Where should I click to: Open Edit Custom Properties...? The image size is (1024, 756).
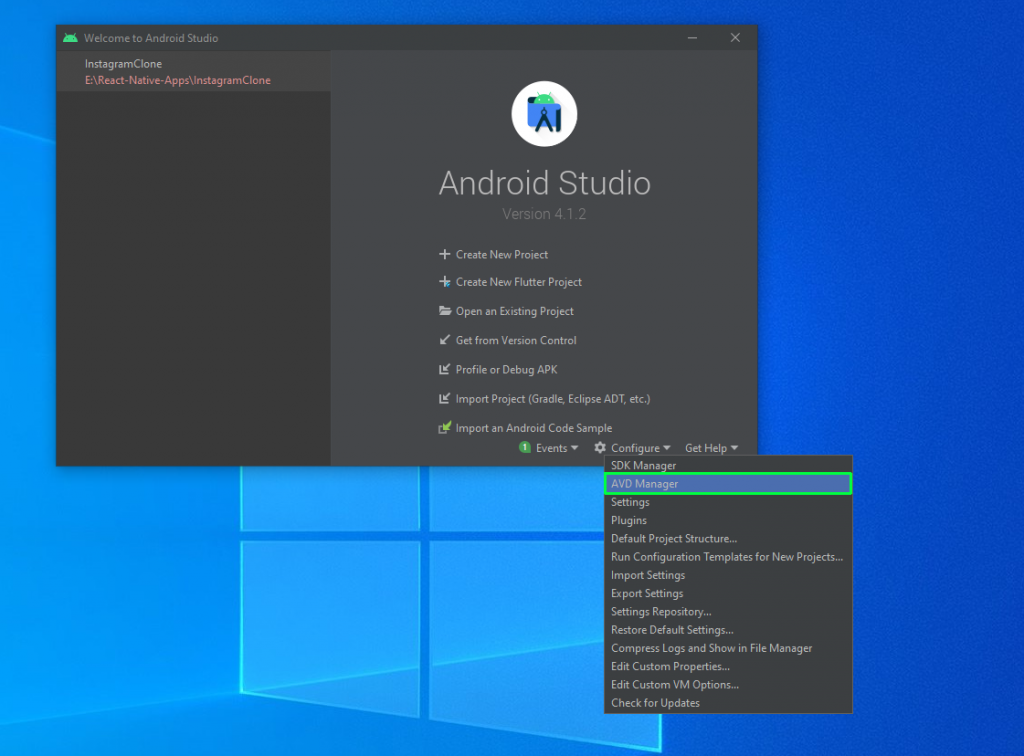(x=728, y=667)
